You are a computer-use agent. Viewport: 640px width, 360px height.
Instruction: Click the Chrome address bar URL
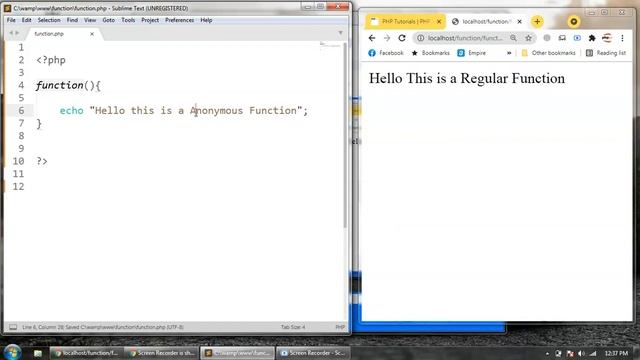465,38
